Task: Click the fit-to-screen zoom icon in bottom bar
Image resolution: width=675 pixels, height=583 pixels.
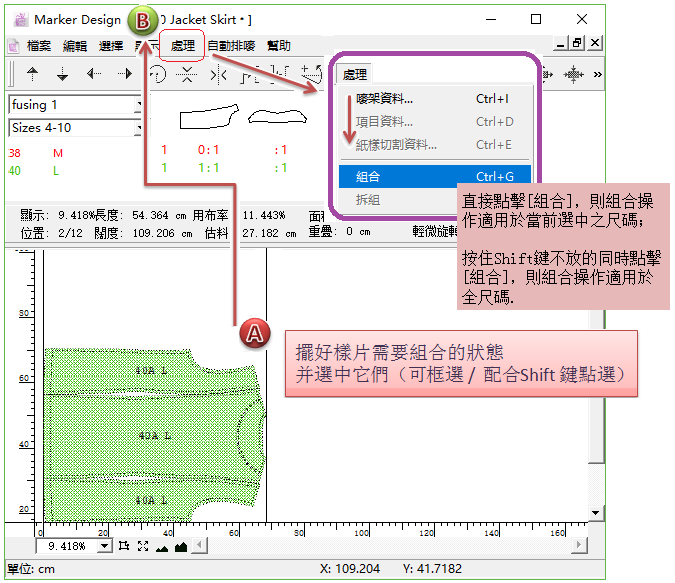Action: pyautogui.click(x=143, y=546)
